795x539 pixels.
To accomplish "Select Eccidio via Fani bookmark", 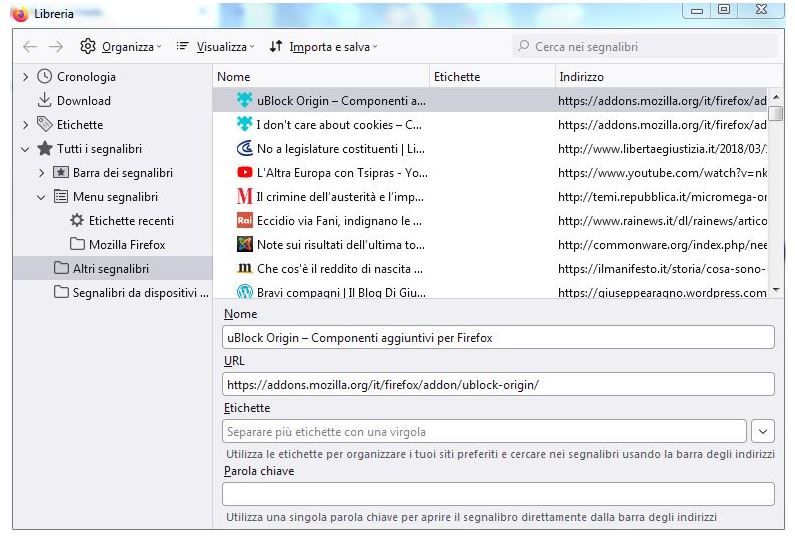I will 339,221.
